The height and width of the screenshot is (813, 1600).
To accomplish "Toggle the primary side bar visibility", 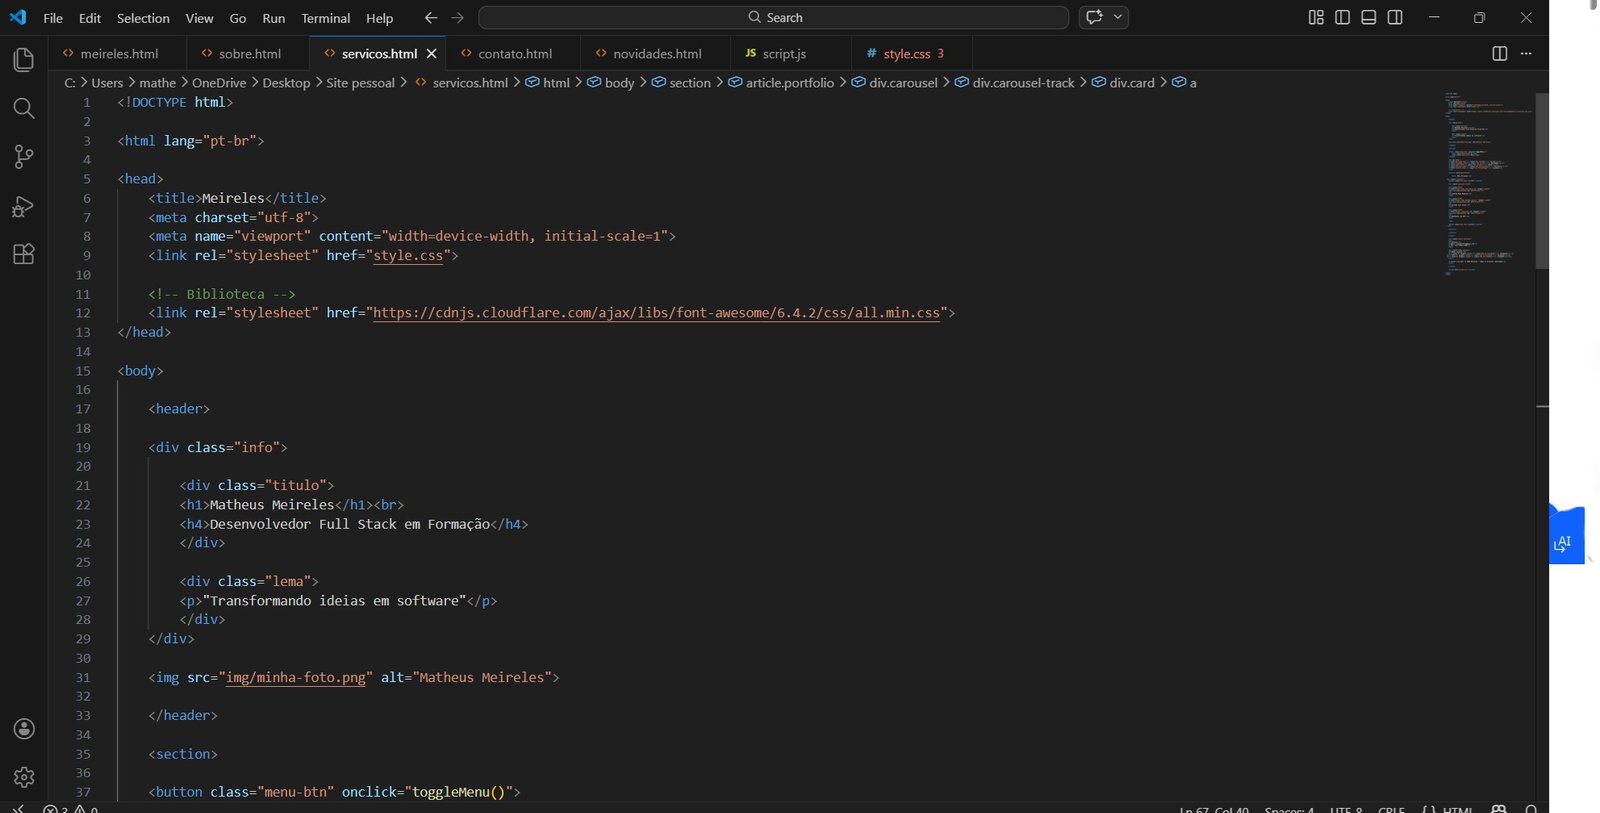I will coord(1342,17).
